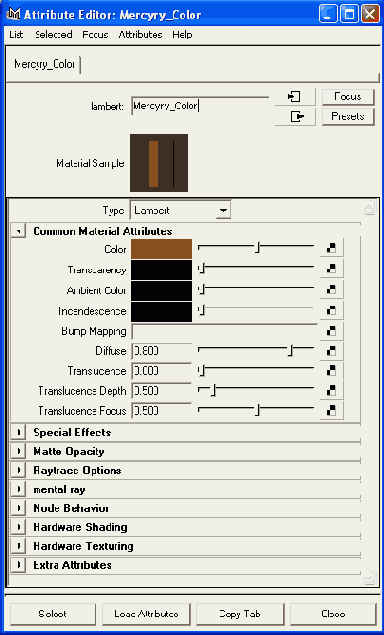Expand the Extra Attributes section
This screenshot has width=384, height=635.
[x=18, y=565]
